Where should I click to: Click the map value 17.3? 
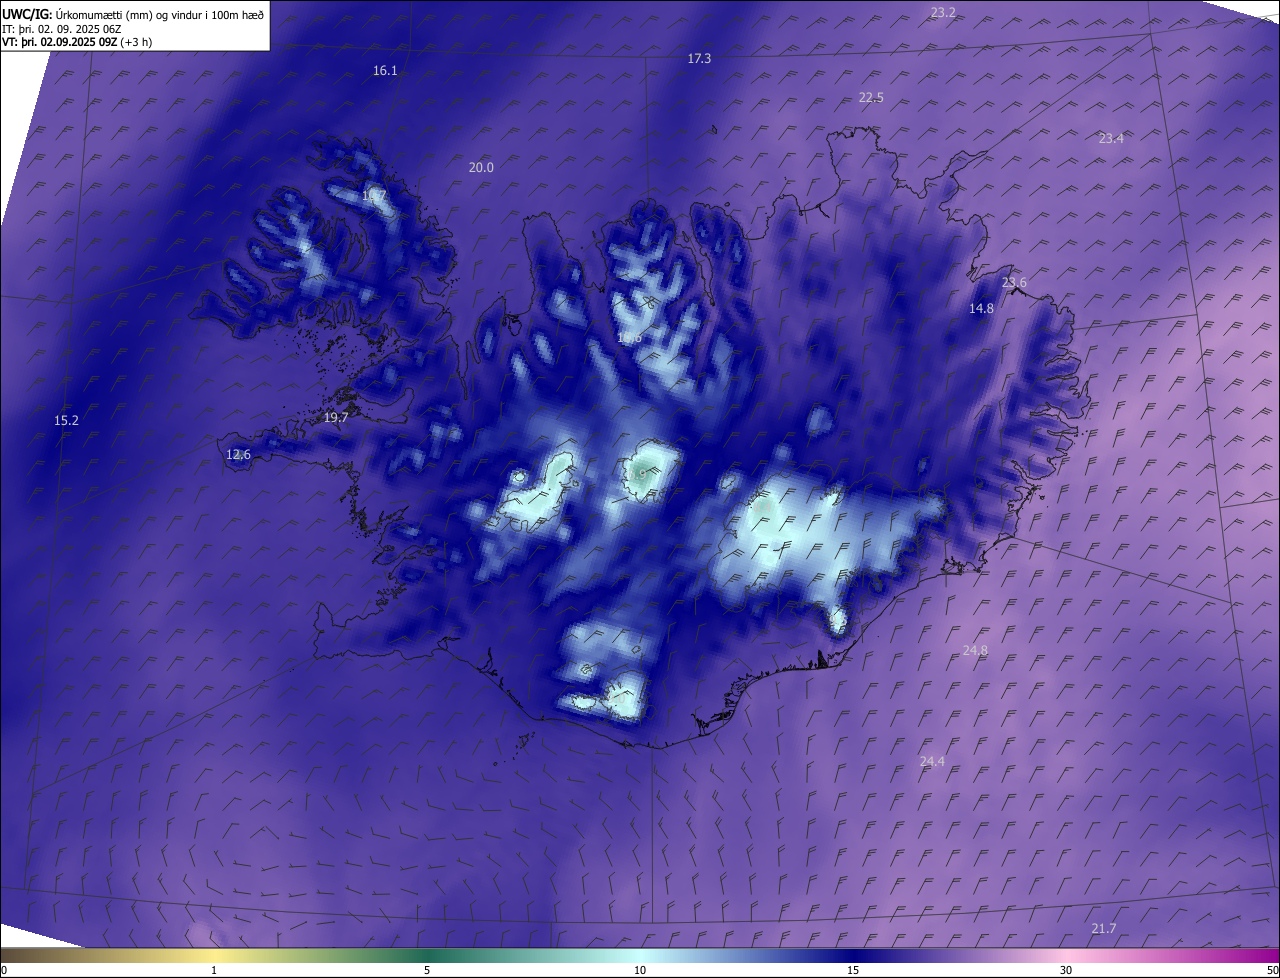(x=699, y=59)
